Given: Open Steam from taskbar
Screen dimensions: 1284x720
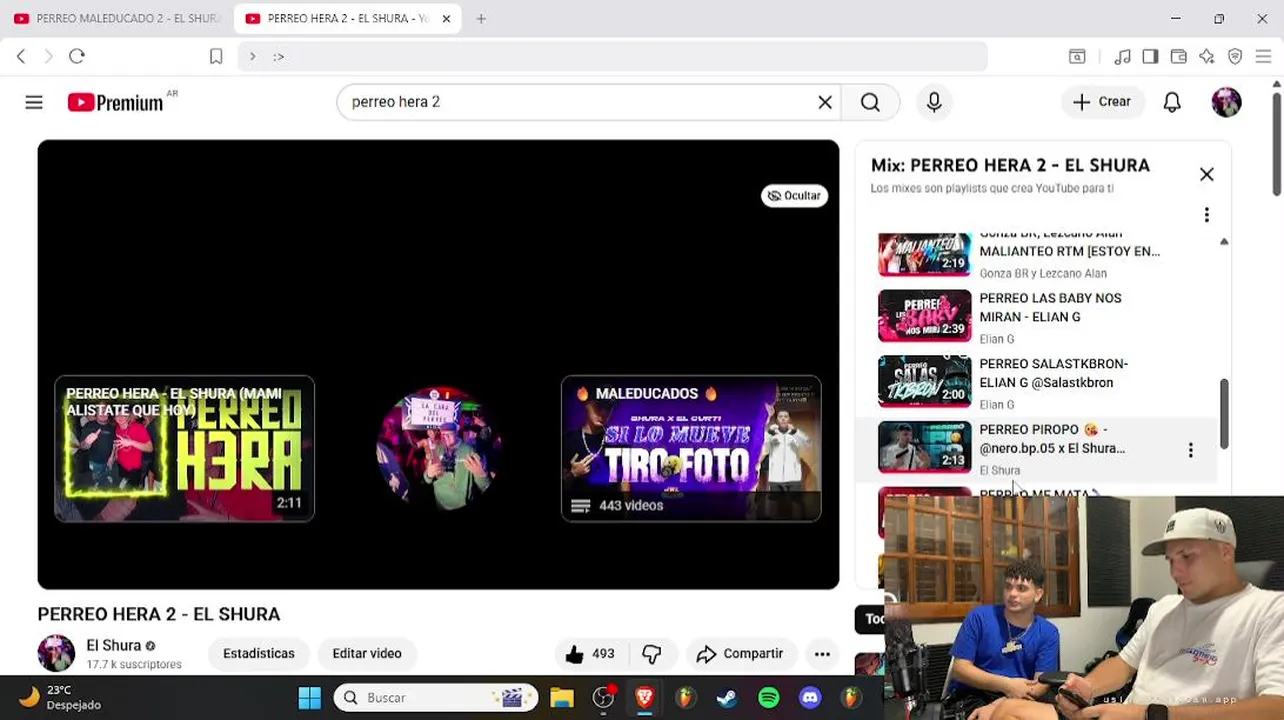Looking at the screenshot, I should [x=727, y=698].
